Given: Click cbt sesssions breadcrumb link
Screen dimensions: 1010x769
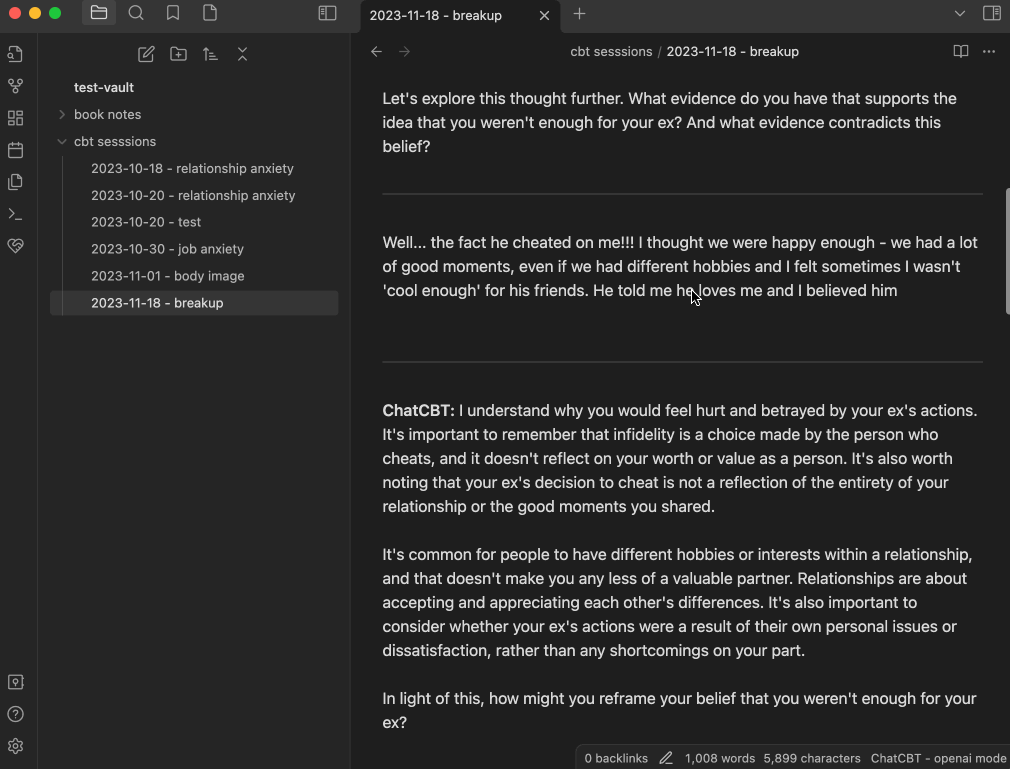Looking at the screenshot, I should coord(611,52).
